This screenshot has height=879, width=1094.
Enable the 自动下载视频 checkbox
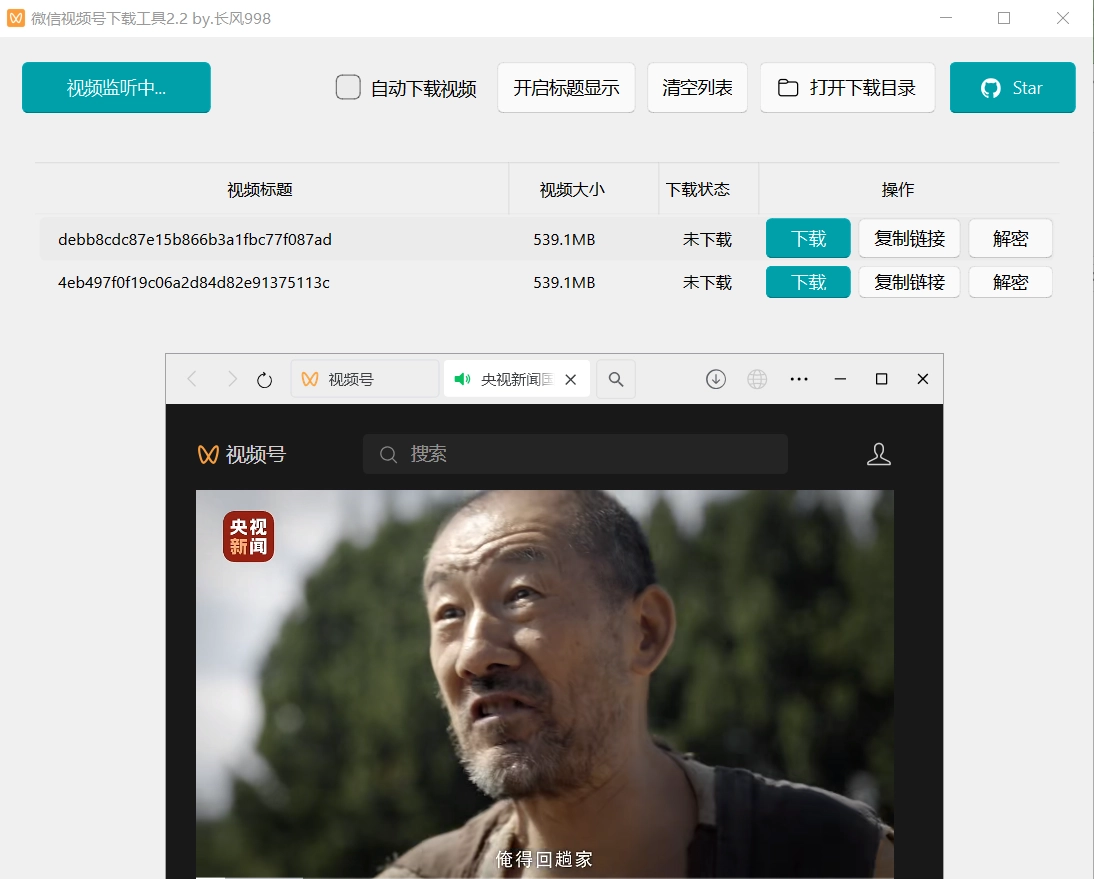click(348, 87)
